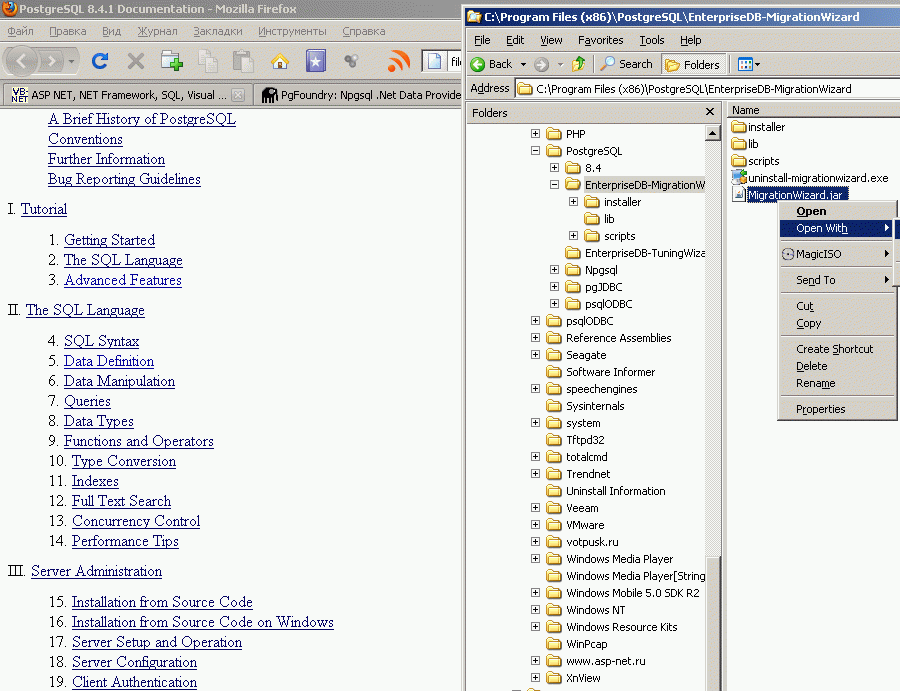Click the Copy icon in Firefox toolbar

(x=208, y=61)
